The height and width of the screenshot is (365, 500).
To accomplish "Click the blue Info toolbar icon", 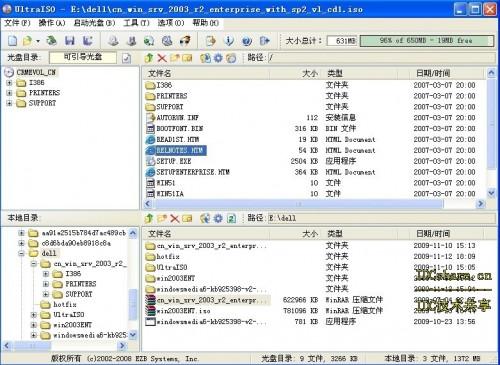I will [229, 41].
